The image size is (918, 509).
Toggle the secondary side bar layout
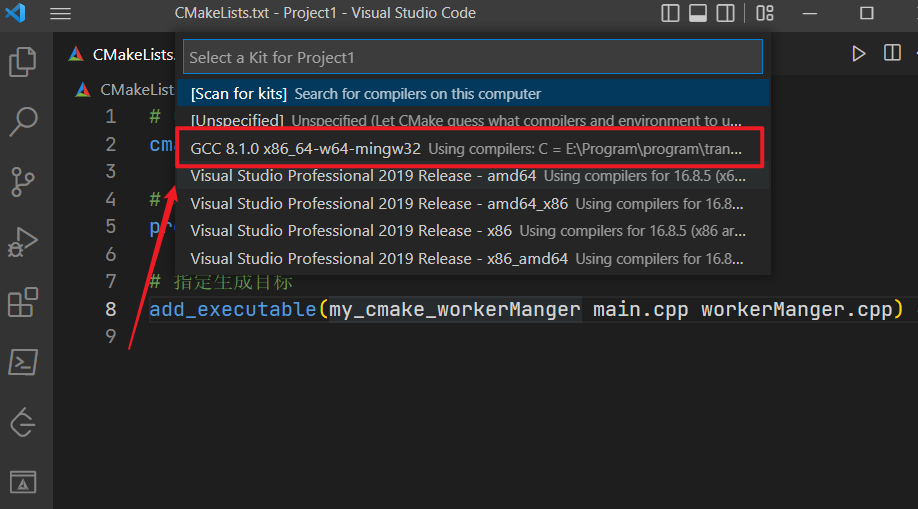point(725,13)
